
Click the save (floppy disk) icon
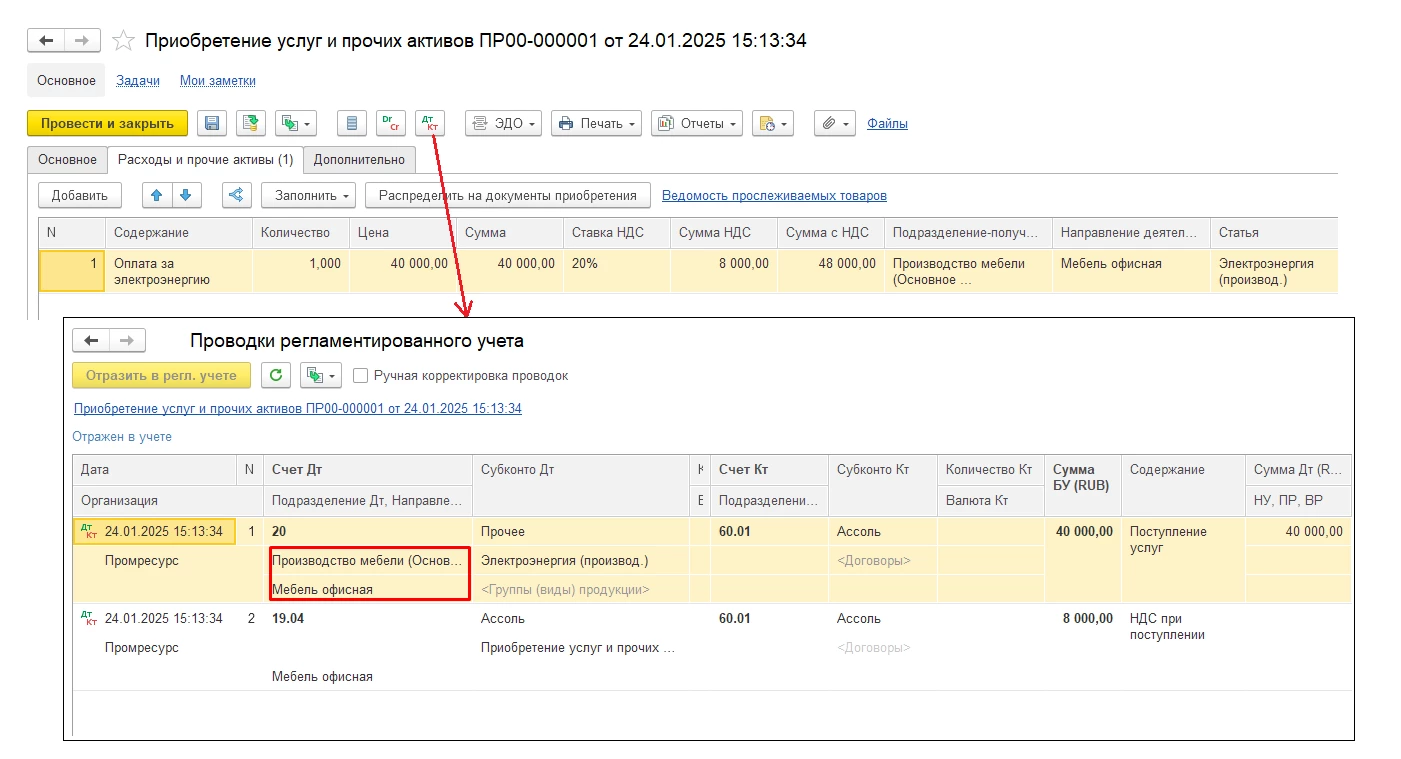[212, 123]
